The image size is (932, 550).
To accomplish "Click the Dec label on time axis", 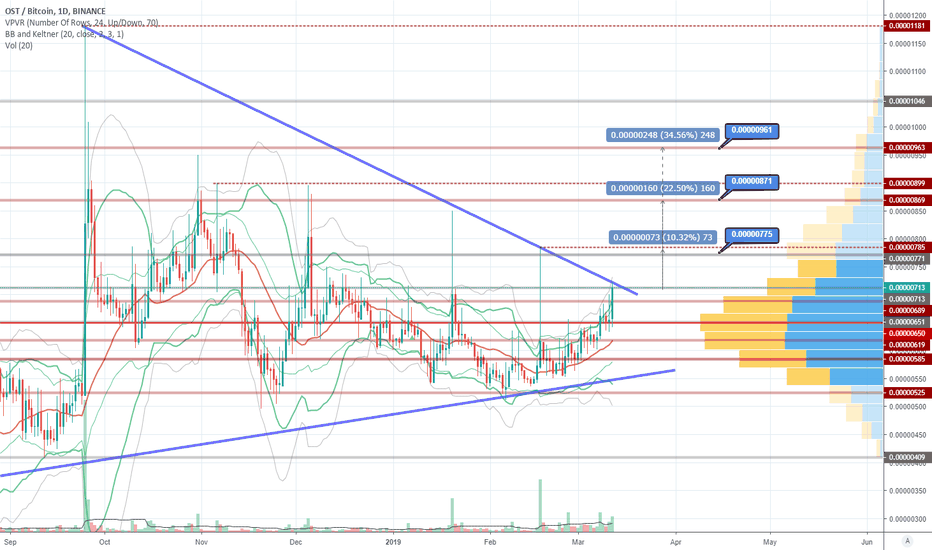I will [295, 542].
